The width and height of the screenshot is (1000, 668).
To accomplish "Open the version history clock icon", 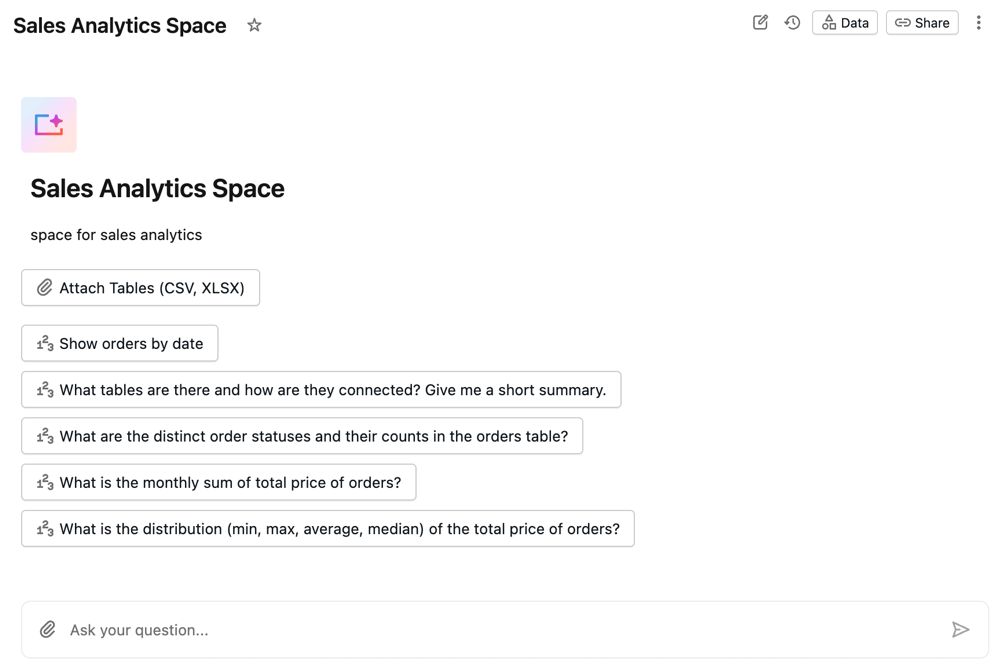I will coord(792,22).
